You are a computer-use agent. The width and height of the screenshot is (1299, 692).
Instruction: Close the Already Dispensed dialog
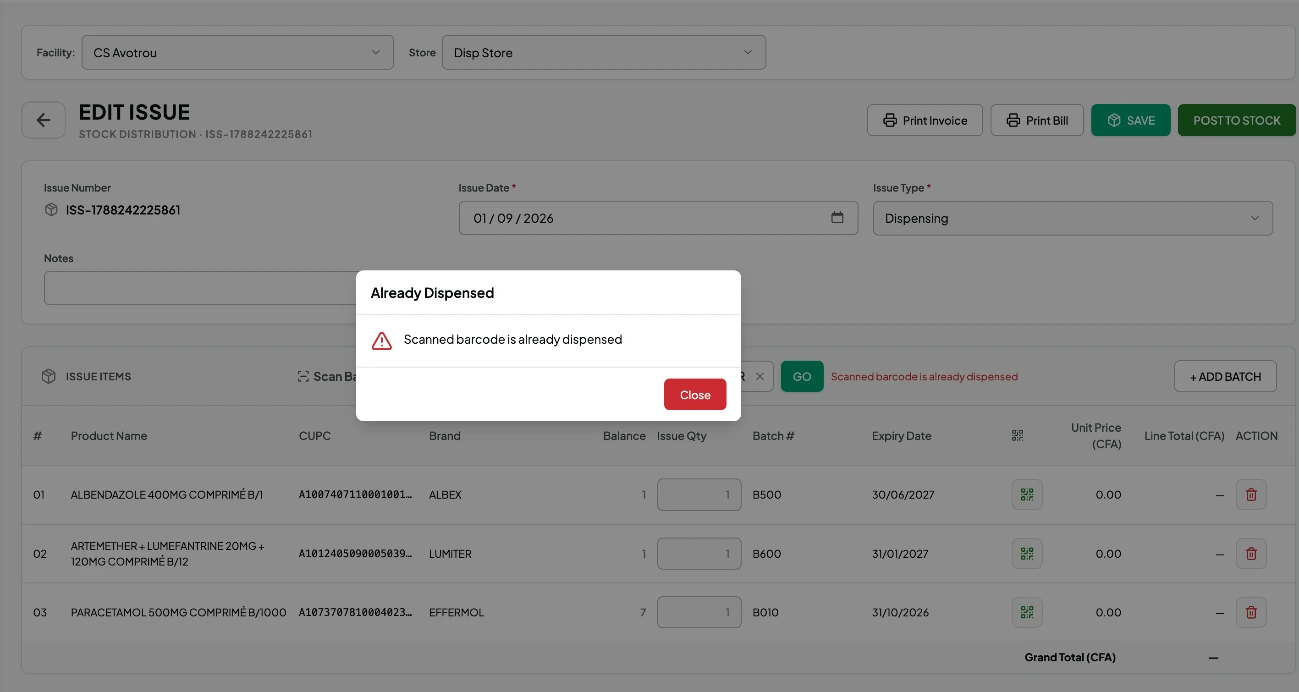695,394
